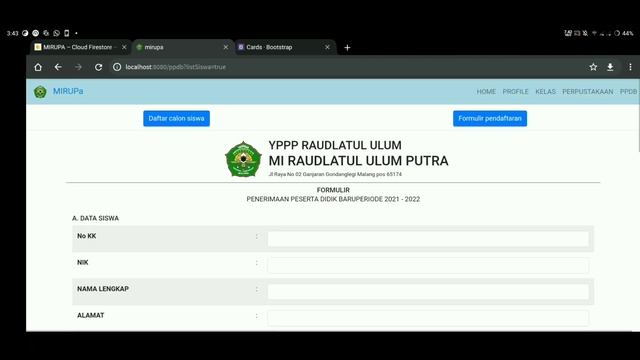This screenshot has width=640, height=360.
Task: Click the browser forward arrow
Action: (x=78, y=67)
